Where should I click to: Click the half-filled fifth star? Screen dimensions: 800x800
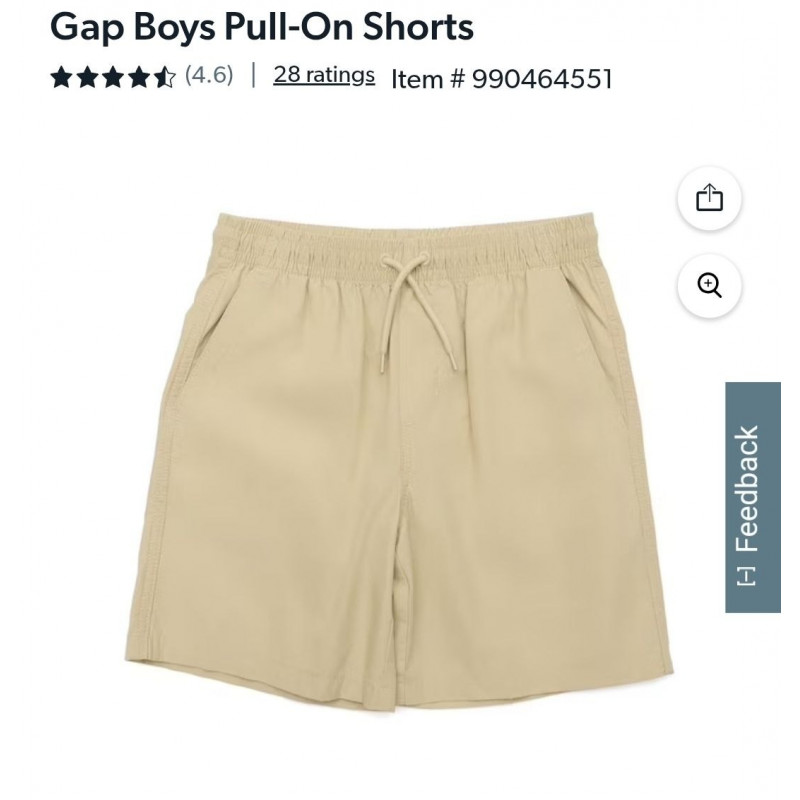pos(165,77)
